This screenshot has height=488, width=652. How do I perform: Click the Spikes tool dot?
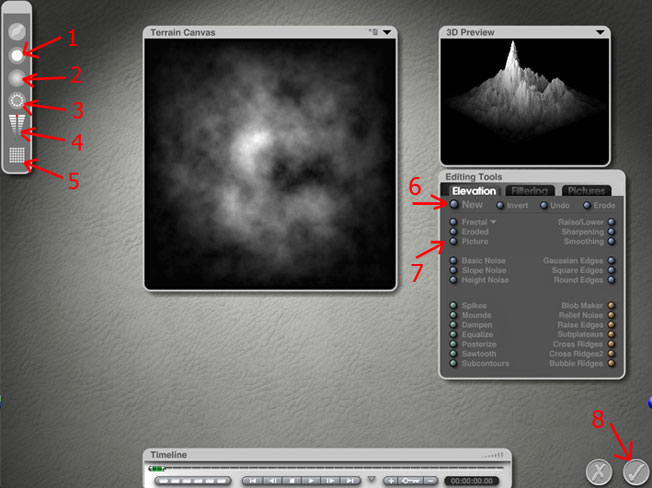pyautogui.click(x=454, y=306)
